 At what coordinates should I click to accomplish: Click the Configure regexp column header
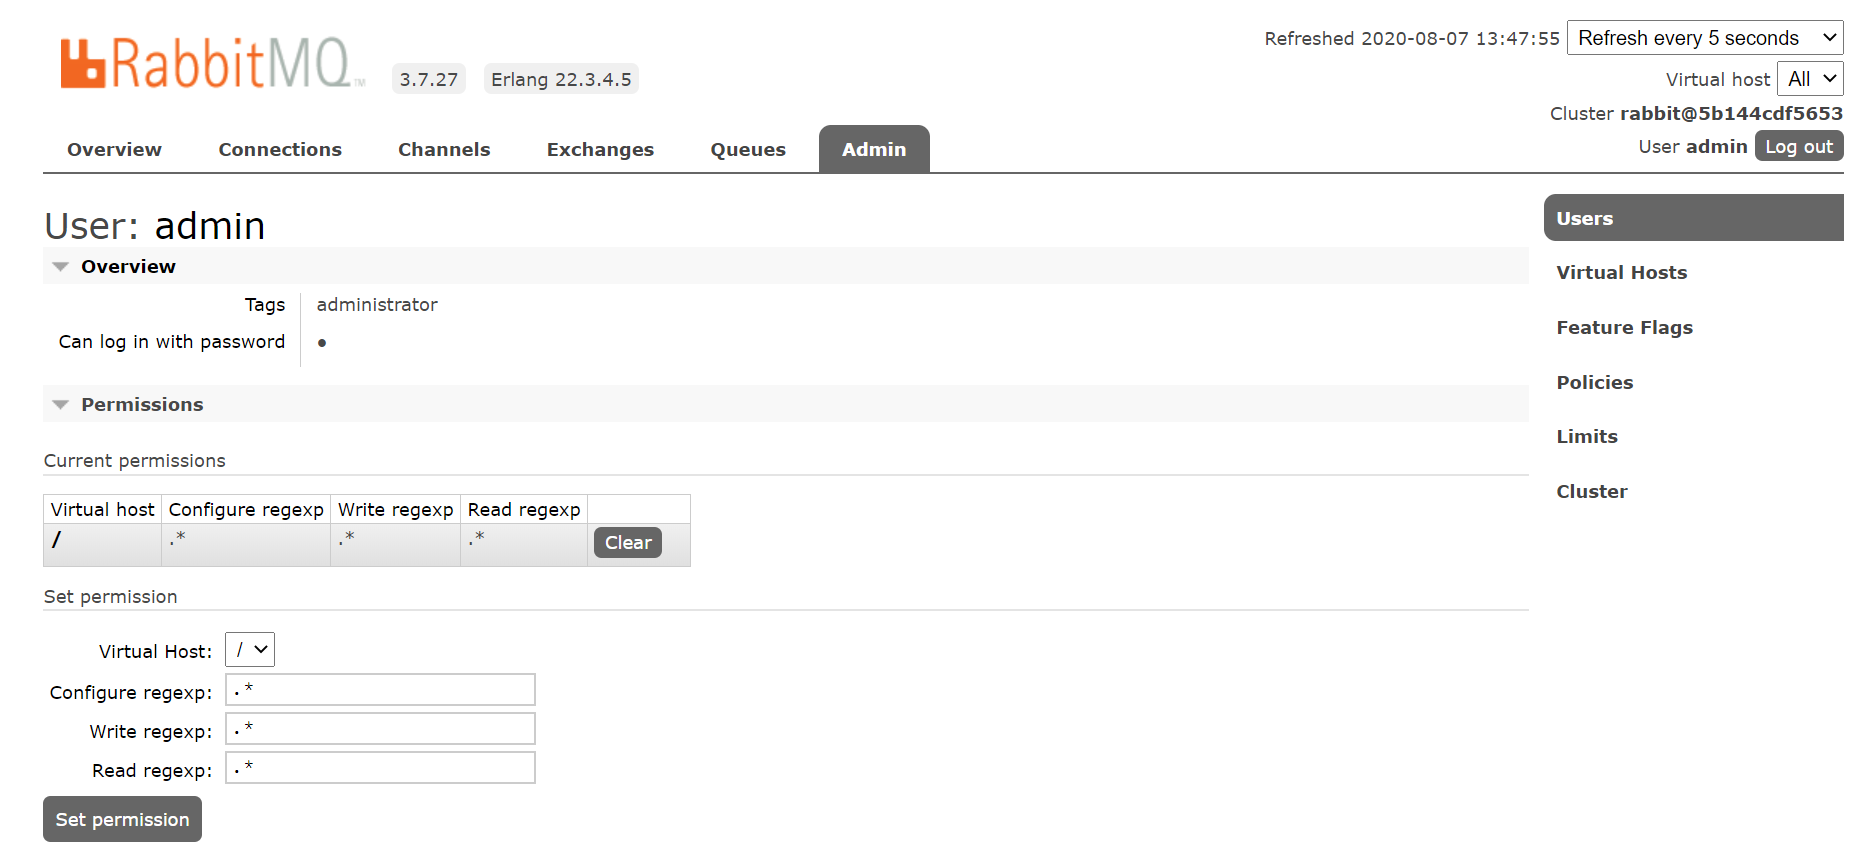click(246, 509)
